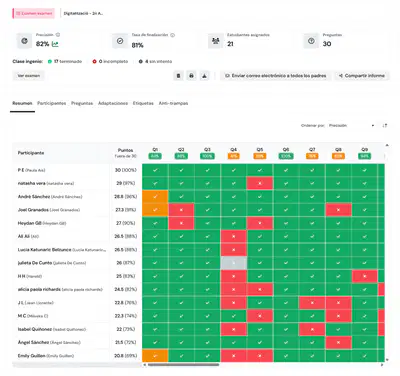This screenshot has height=376, width=400.
Task: Open the Preguntas tab
Action: [82, 103]
